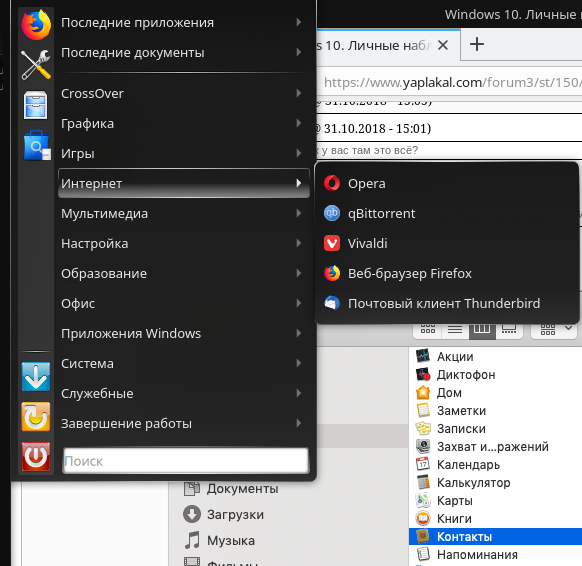Expand Графика submenu arrow
Screen dimensions: 582x566
[299, 123]
